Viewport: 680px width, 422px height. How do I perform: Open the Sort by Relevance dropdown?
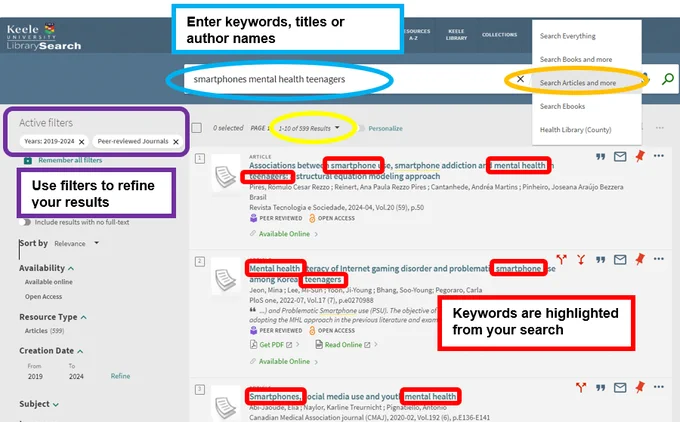(x=76, y=243)
